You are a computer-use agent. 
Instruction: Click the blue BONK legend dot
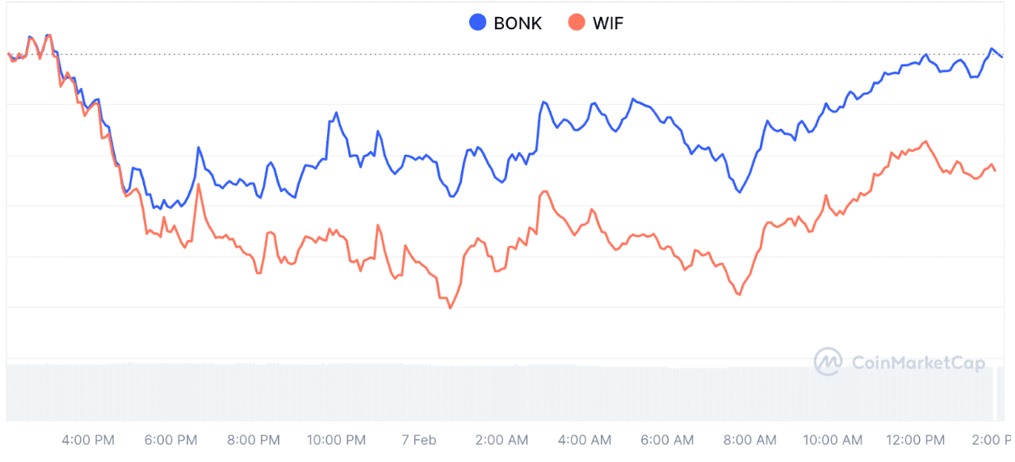(x=477, y=22)
